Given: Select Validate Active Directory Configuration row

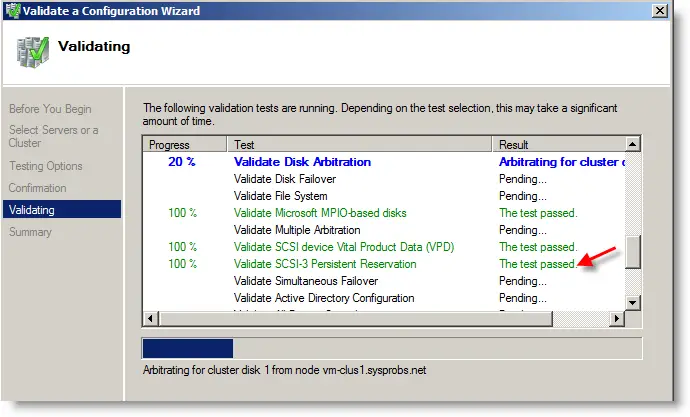Looking at the screenshot, I should pyautogui.click(x=384, y=298).
